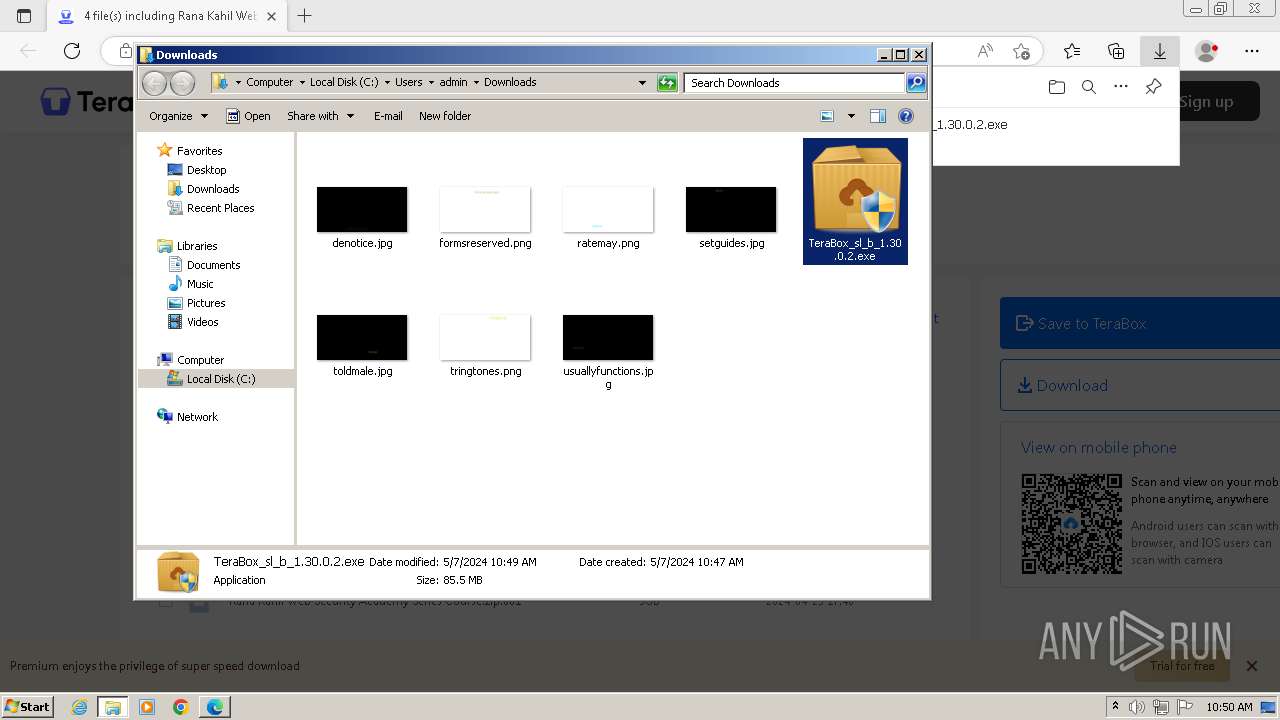Click E-mail in Explorer toolbar
The width and height of the screenshot is (1280, 720).
point(388,116)
